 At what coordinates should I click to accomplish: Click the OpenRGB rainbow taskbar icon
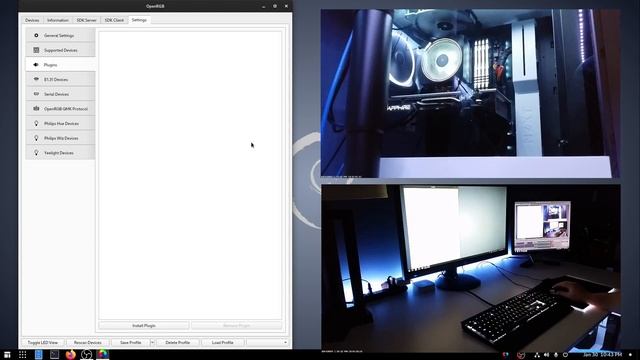coord(103,354)
